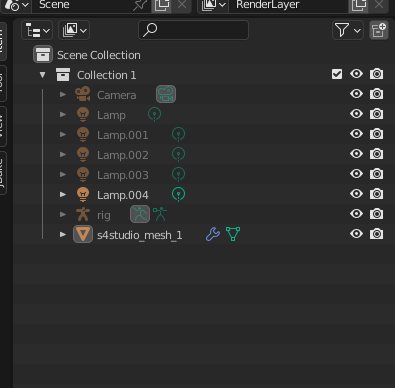Click the light data icon beside Lamp.002
395x388 pixels.
(178, 154)
